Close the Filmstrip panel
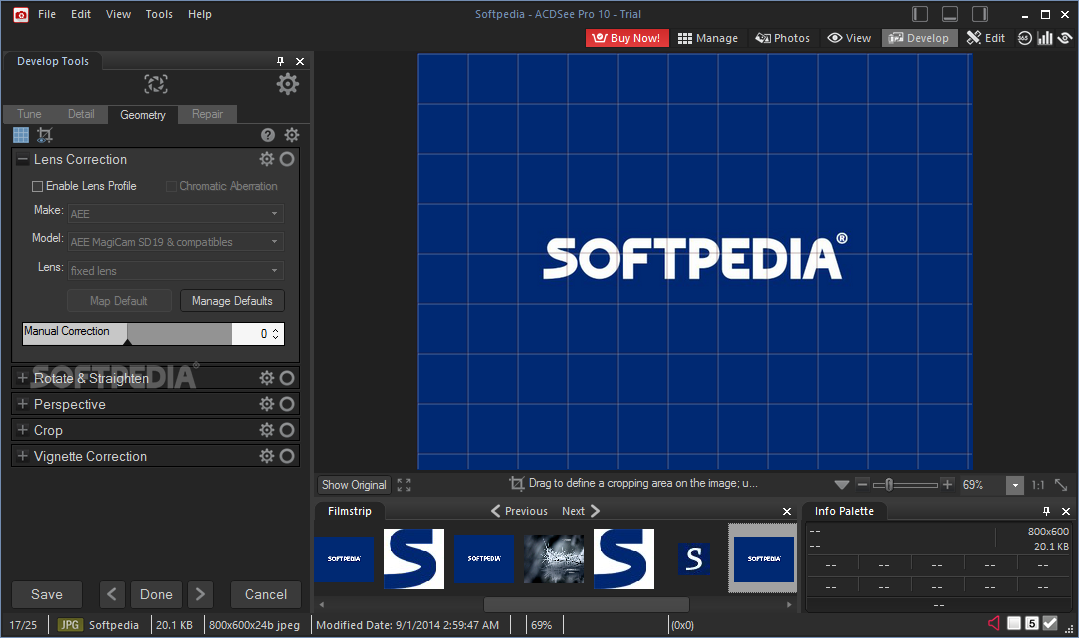Screen dimensions: 1079x638 tap(787, 511)
